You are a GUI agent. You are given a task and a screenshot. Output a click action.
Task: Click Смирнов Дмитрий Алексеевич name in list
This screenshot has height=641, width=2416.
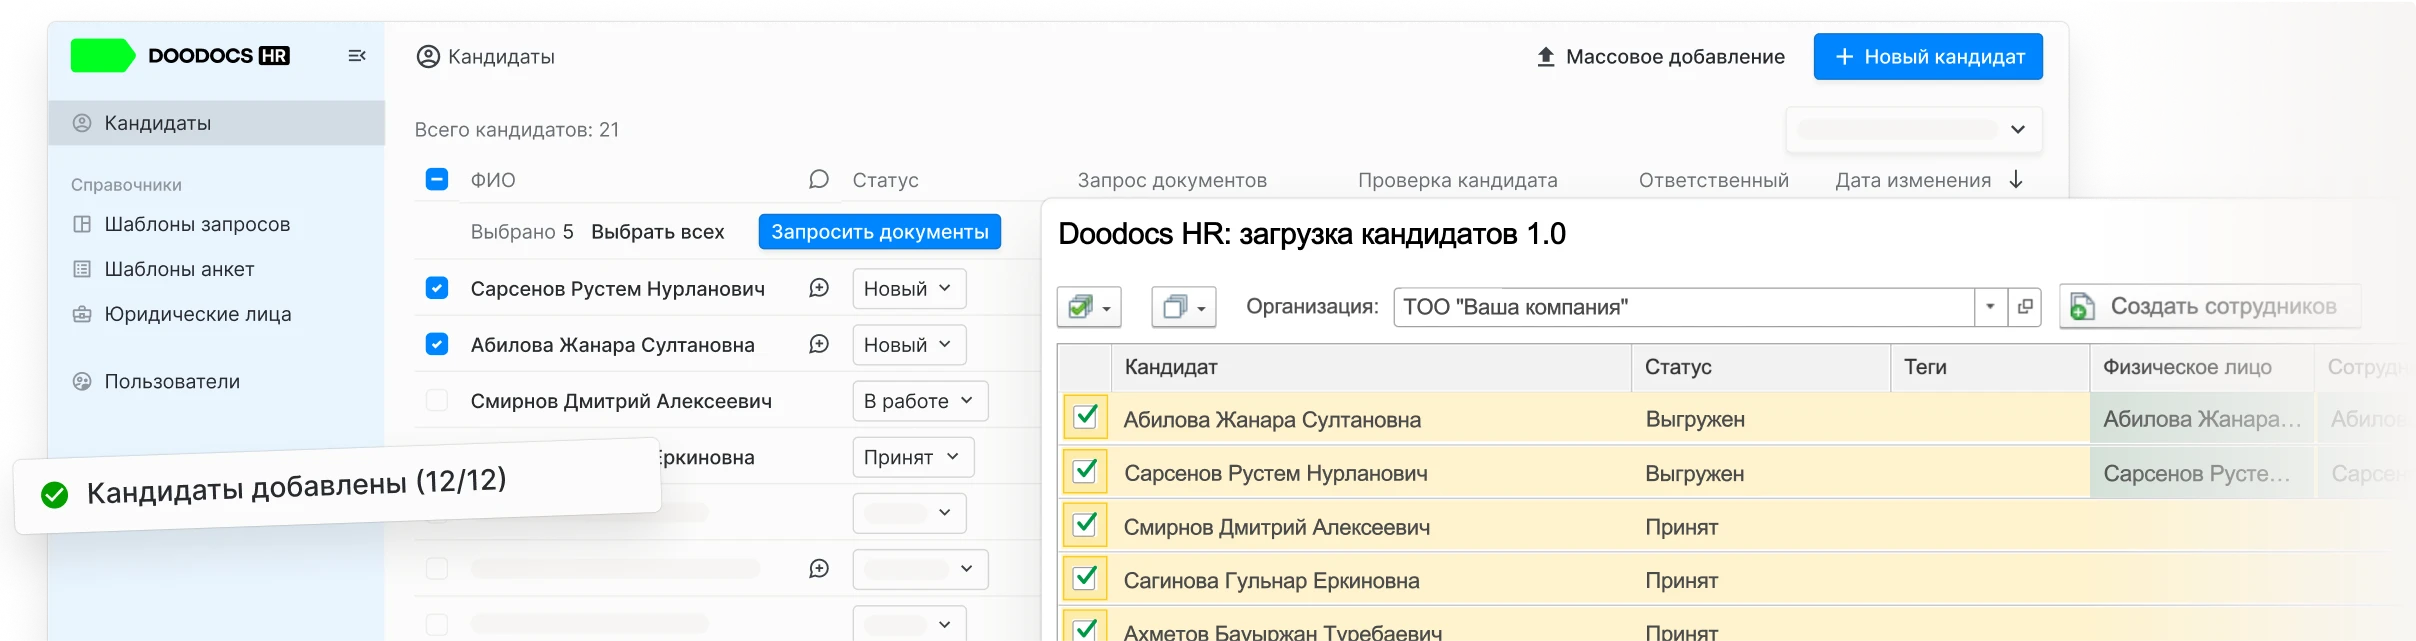coord(621,400)
